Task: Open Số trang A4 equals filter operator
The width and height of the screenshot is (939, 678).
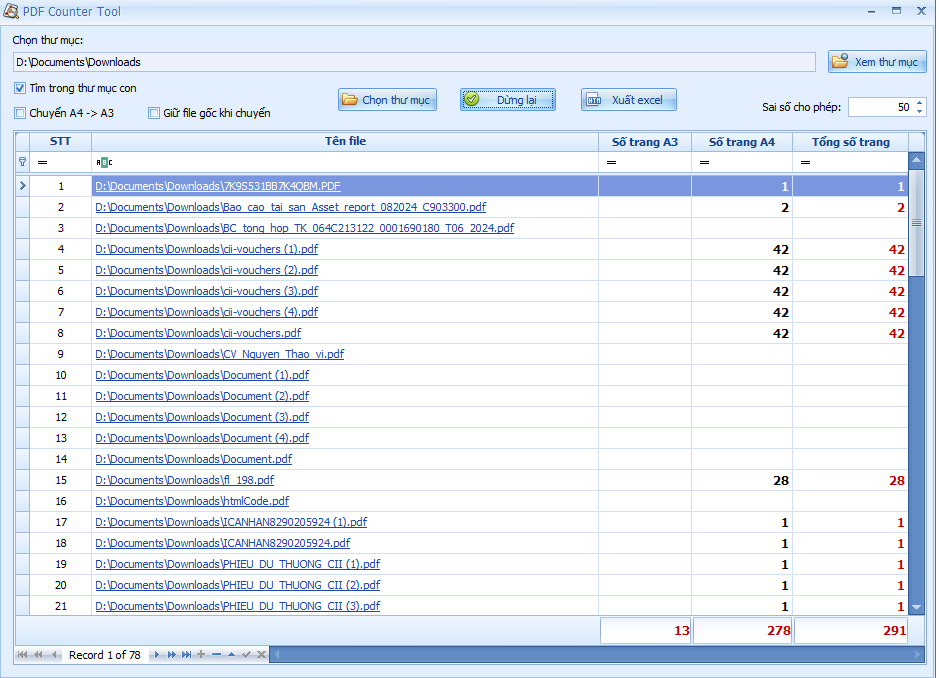Action: pos(704,162)
